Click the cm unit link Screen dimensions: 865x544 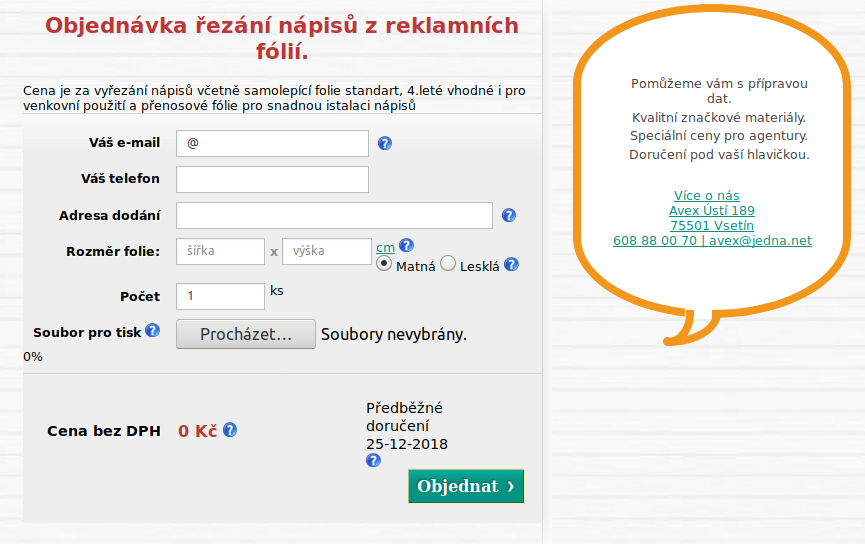click(385, 247)
